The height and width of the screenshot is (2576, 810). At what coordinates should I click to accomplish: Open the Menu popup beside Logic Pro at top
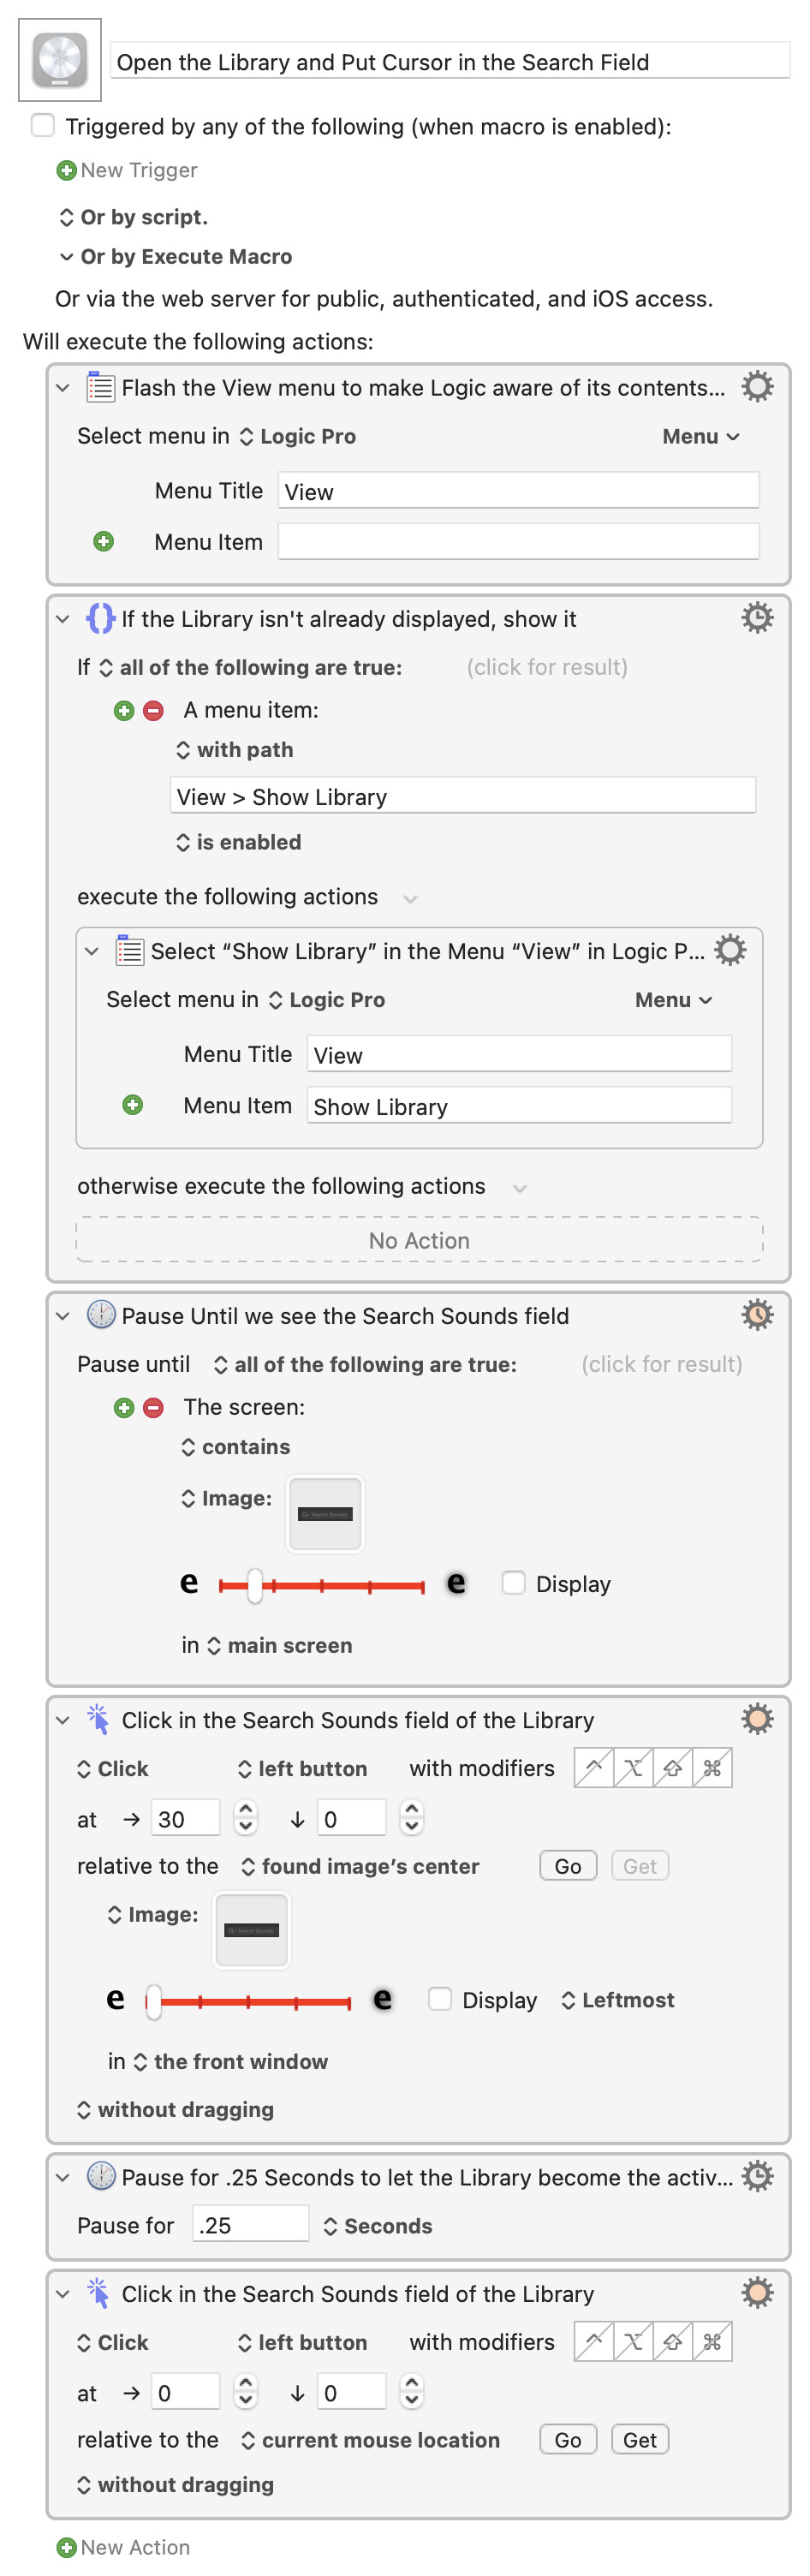[x=700, y=437]
